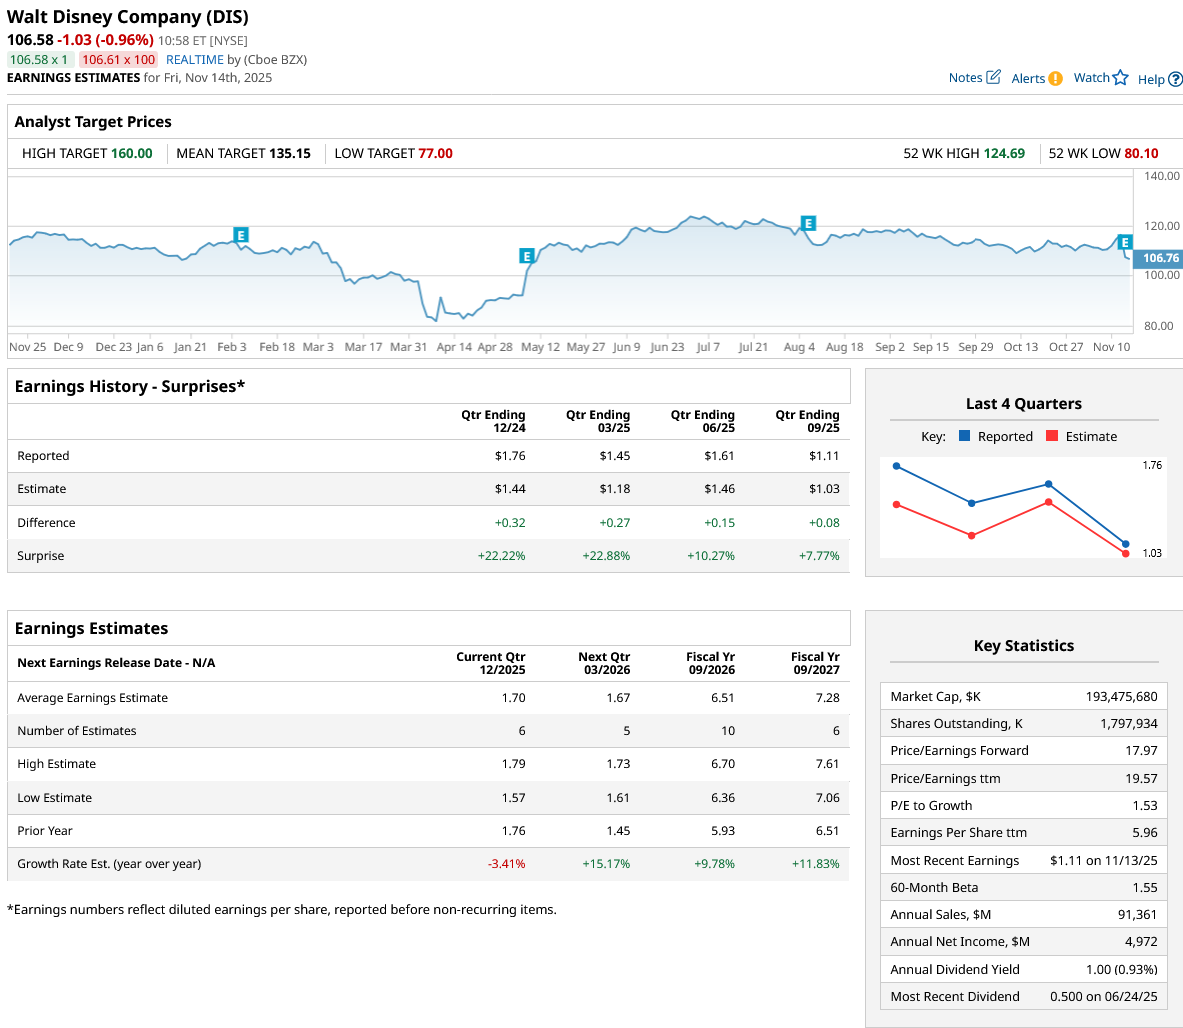Click the +22.88% surprise value
This screenshot has height=1028, width=1183.
606,556
